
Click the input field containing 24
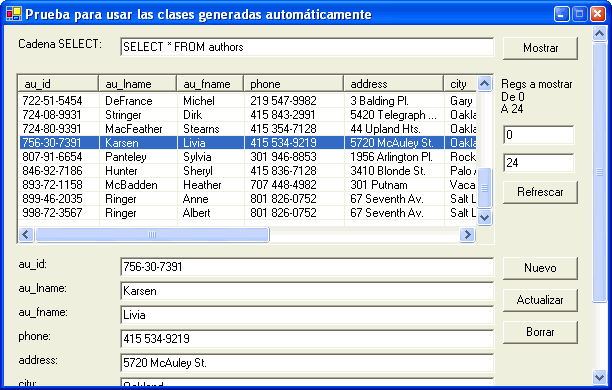click(538, 163)
